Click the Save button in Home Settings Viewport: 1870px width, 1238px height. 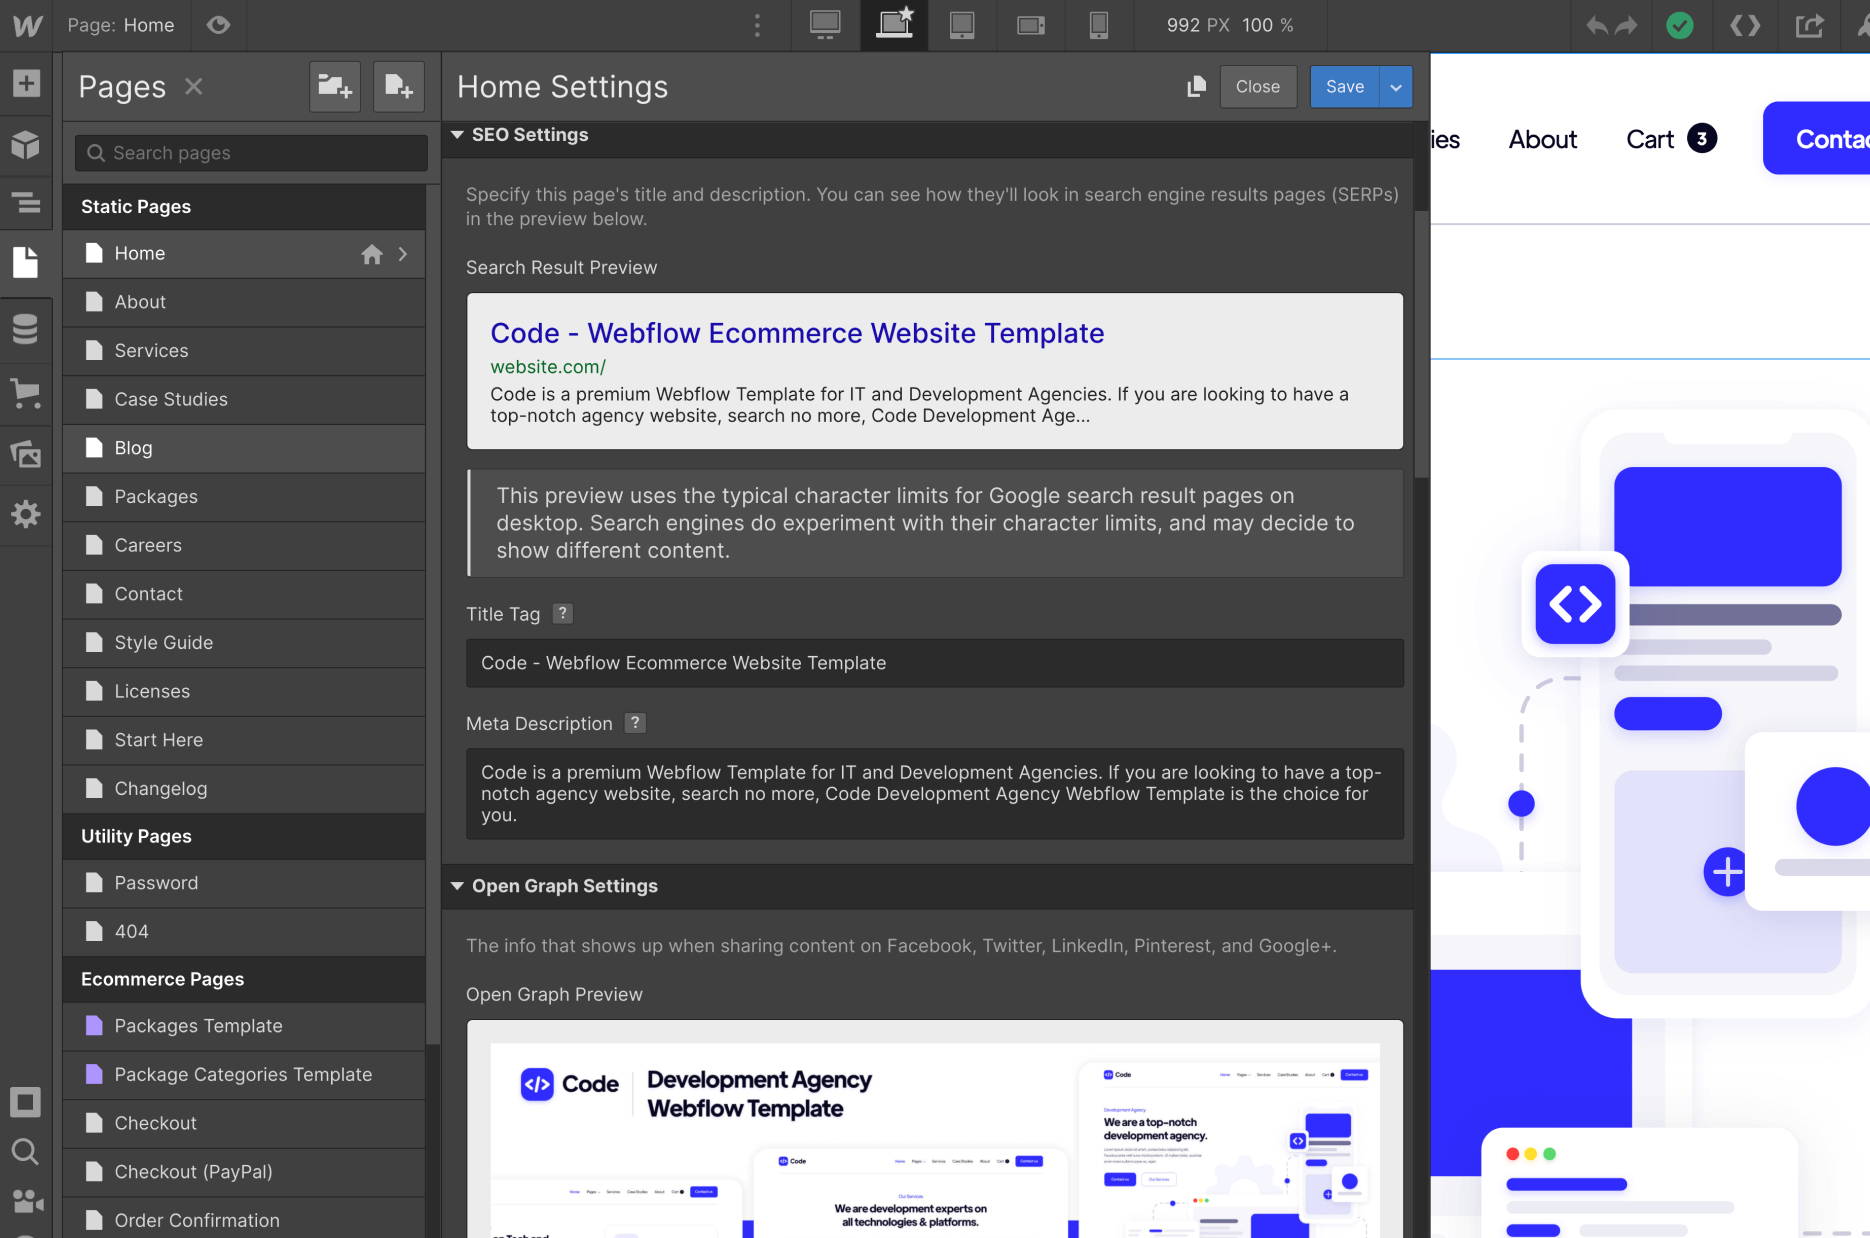(1344, 86)
